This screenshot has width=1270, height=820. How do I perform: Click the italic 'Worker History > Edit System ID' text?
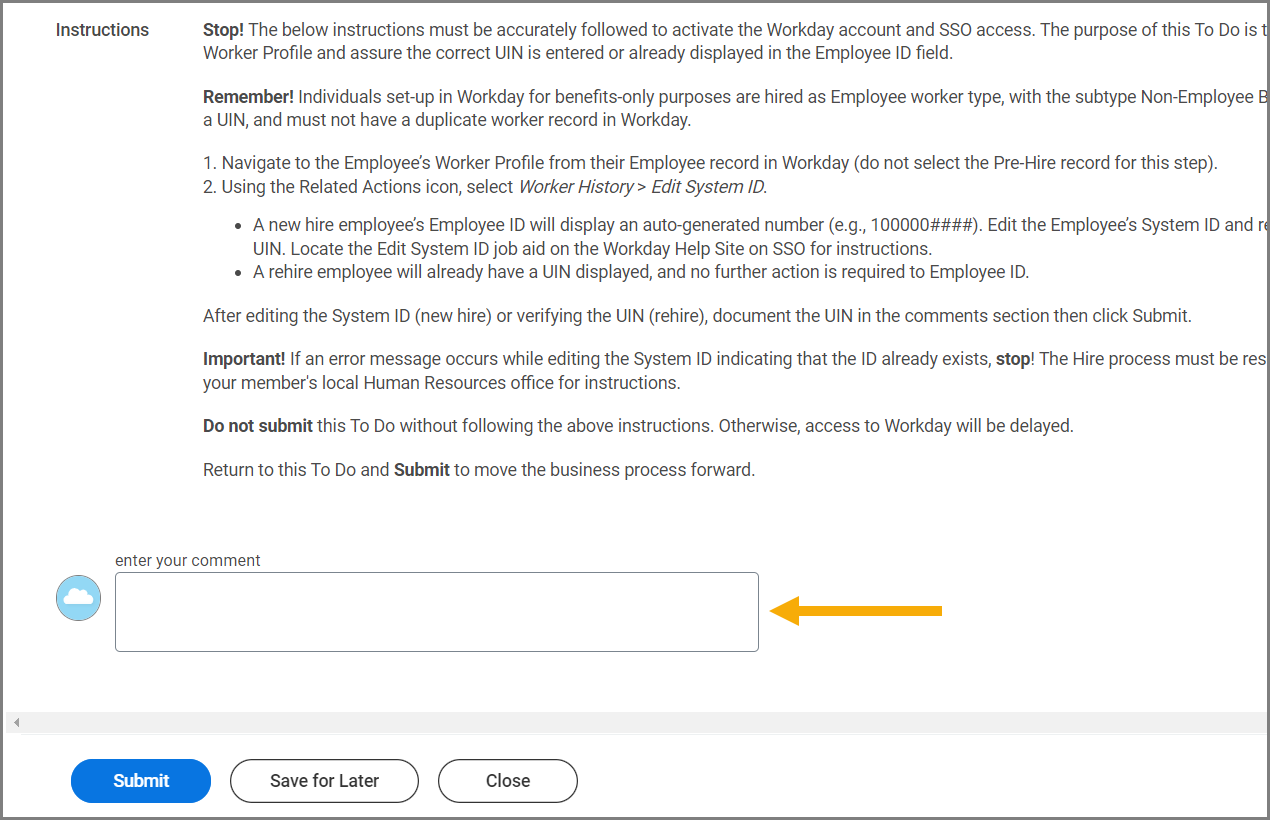coord(642,187)
